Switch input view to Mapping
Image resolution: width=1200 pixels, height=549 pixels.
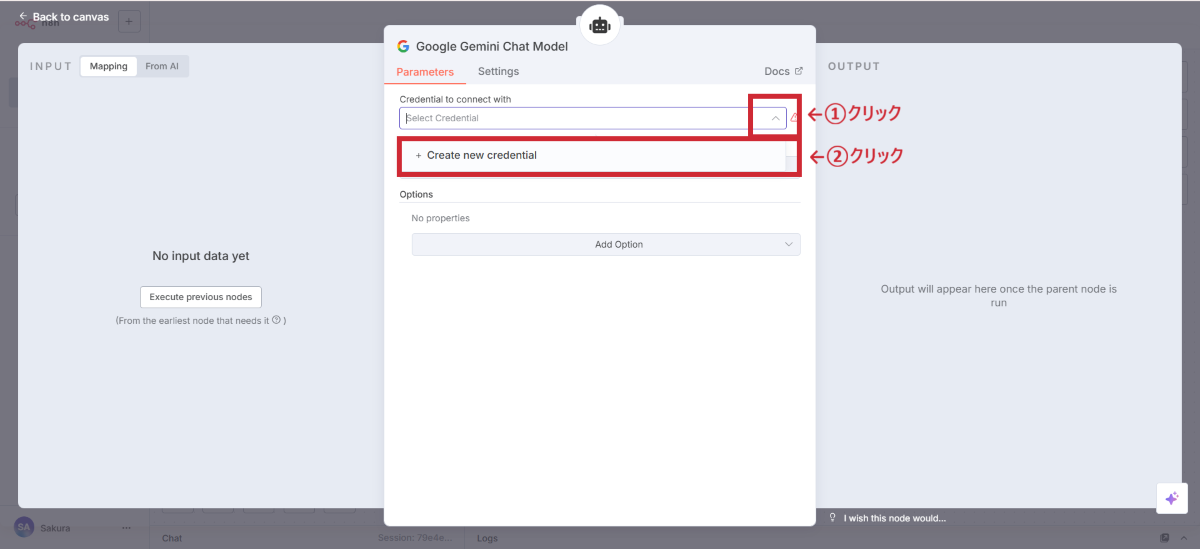pyautogui.click(x=108, y=66)
